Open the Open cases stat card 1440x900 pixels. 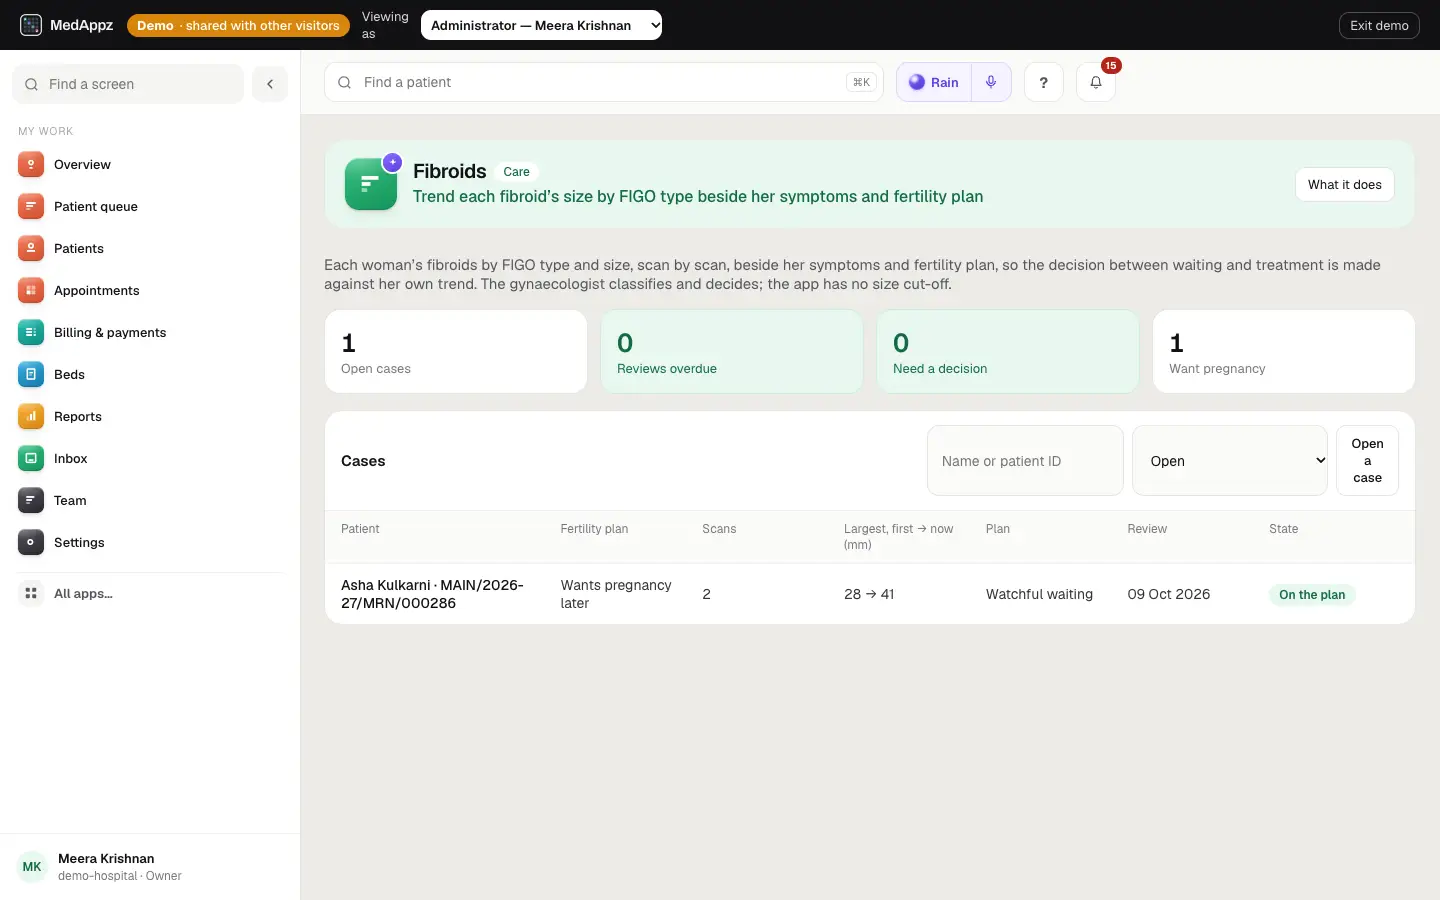pos(456,351)
